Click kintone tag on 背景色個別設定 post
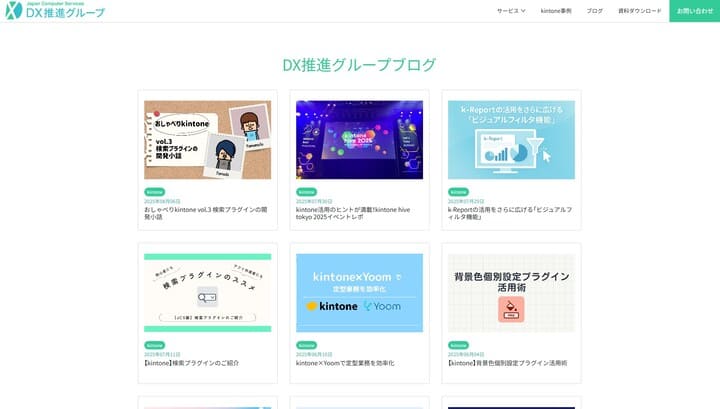Viewport: 720px width, 409px height. 458,344
